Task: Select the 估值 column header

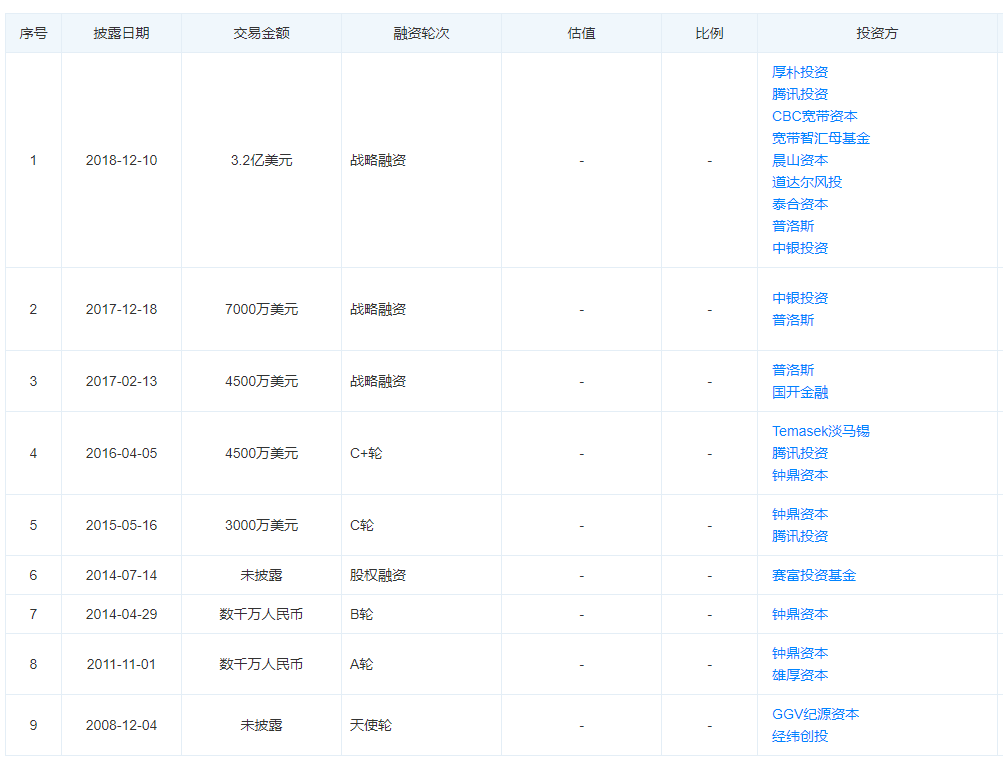Action: [581, 33]
